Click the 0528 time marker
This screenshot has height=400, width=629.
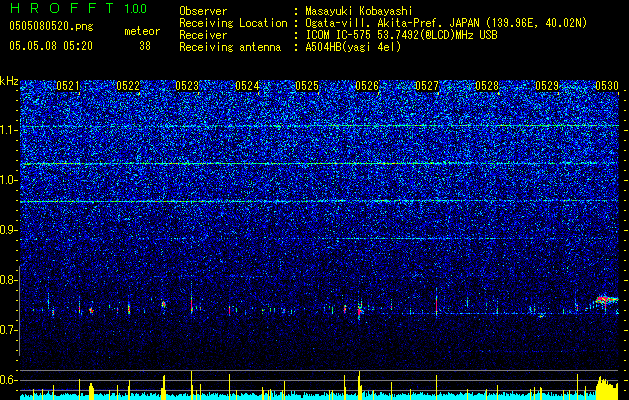point(487,86)
